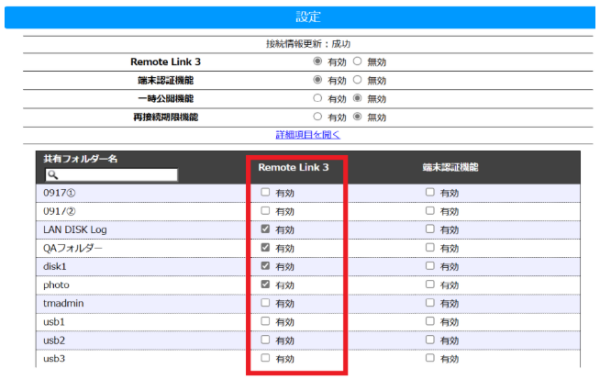Enable Remote Link 3 for usb1
Image resolution: width=600 pixels, height=391 pixels.
coord(265,321)
